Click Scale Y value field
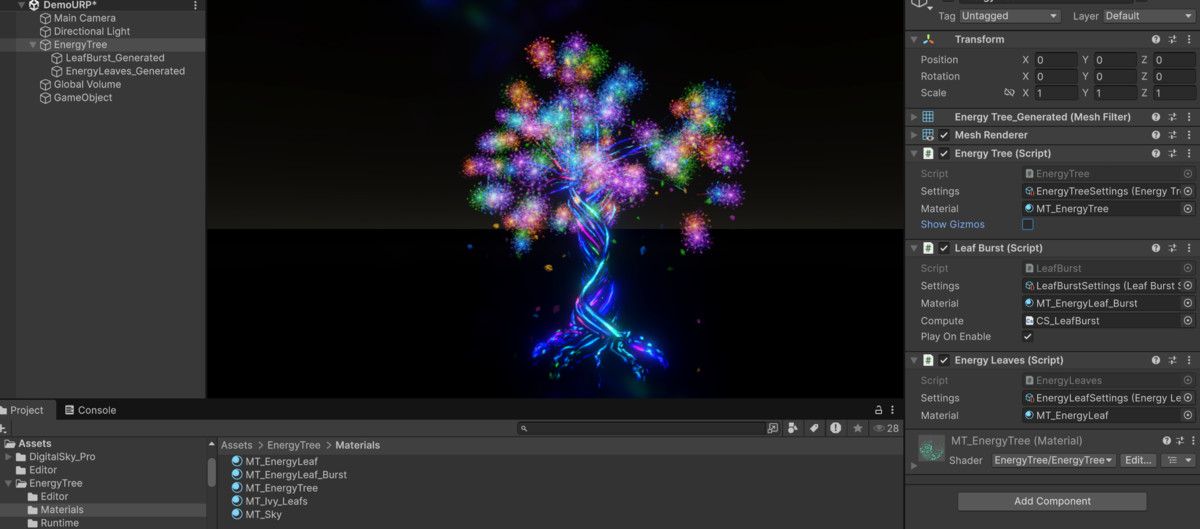This screenshot has height=529, width=1200. 1115,93
